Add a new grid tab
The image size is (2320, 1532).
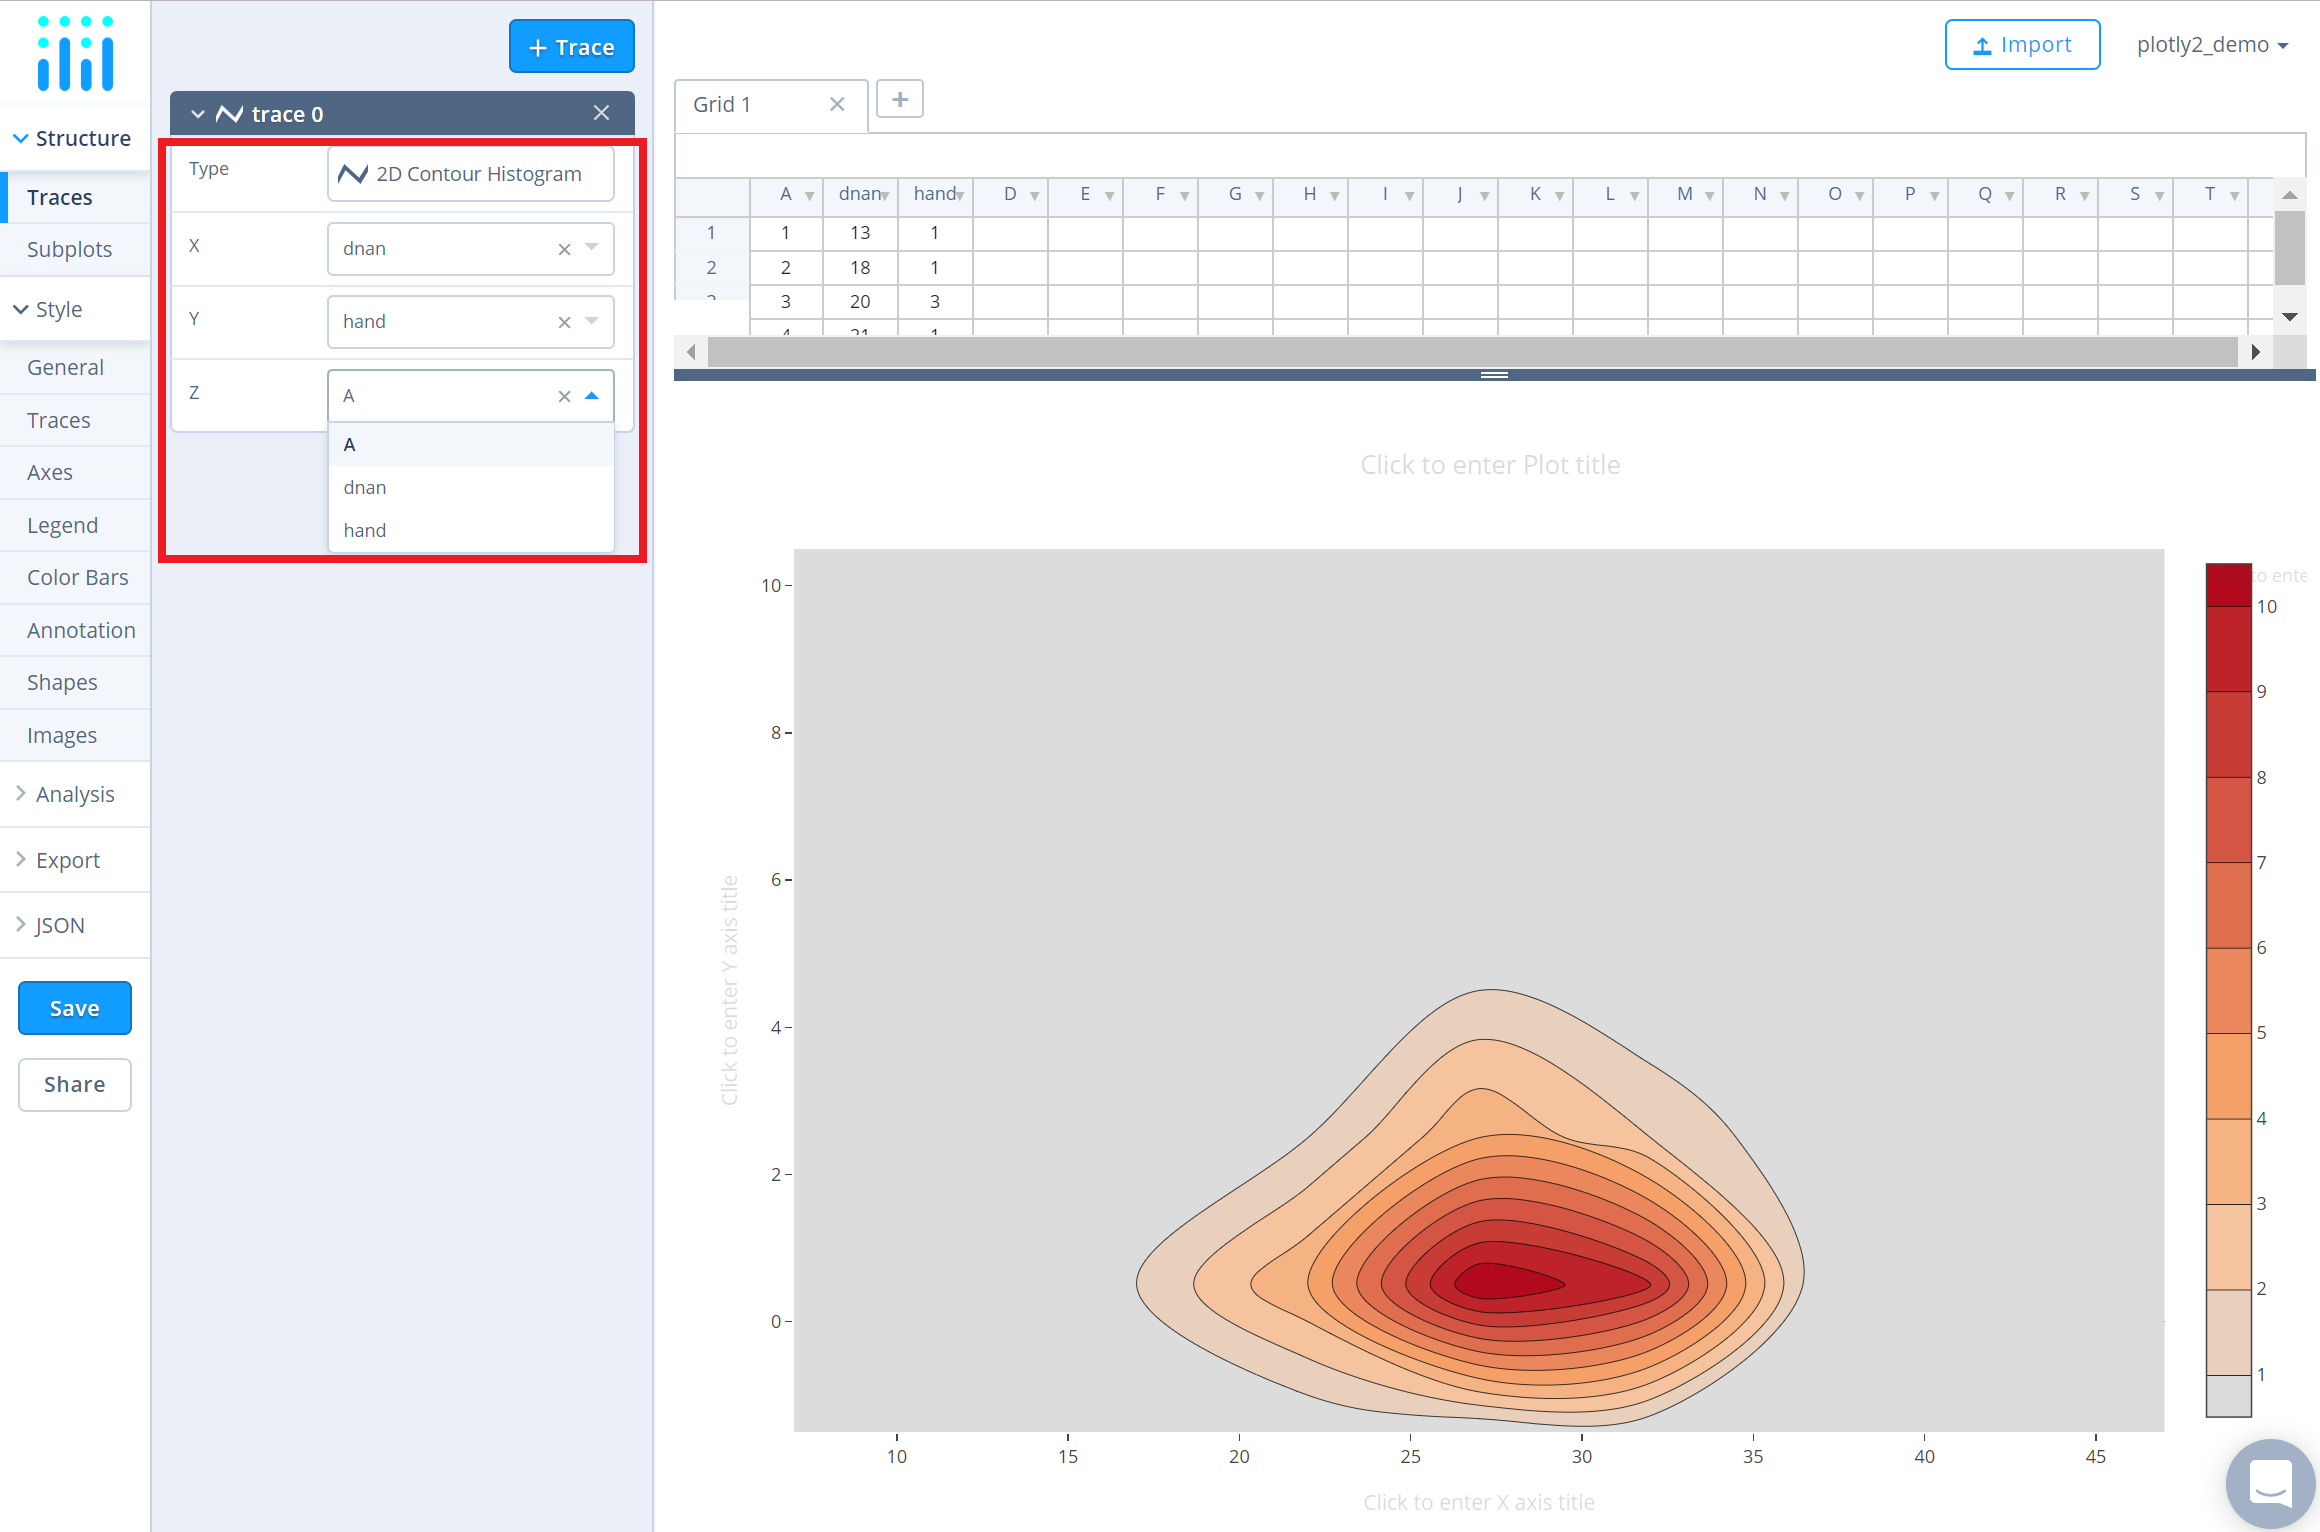tap(900, 99)
